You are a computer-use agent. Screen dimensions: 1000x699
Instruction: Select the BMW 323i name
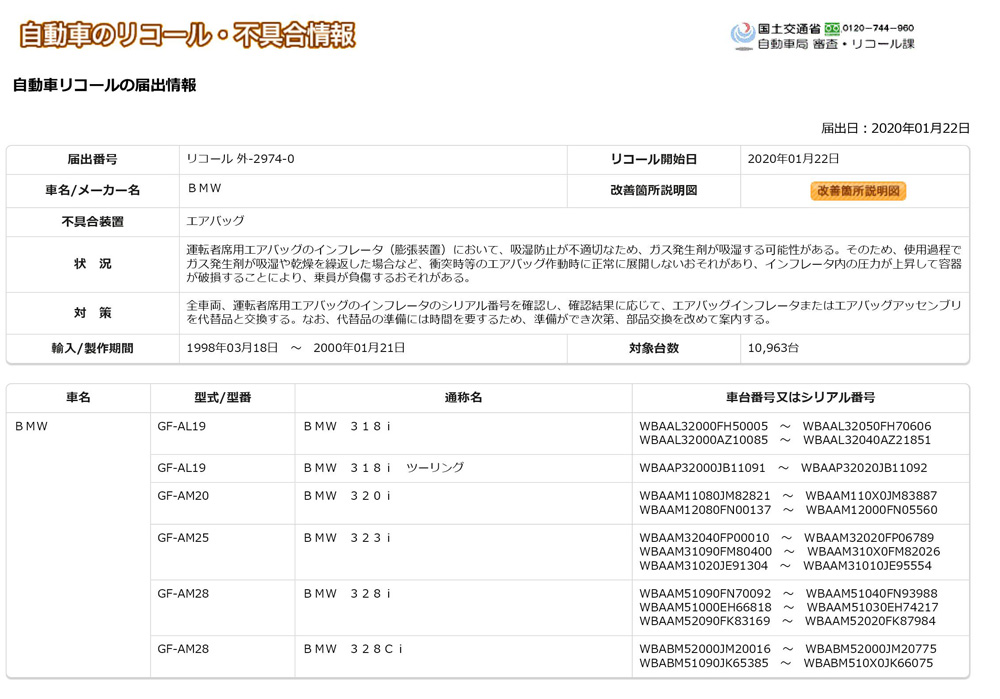click(347, 538)
